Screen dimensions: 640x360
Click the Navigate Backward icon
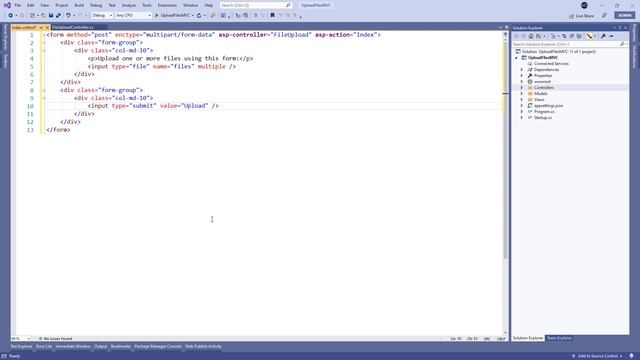[11, 16]
